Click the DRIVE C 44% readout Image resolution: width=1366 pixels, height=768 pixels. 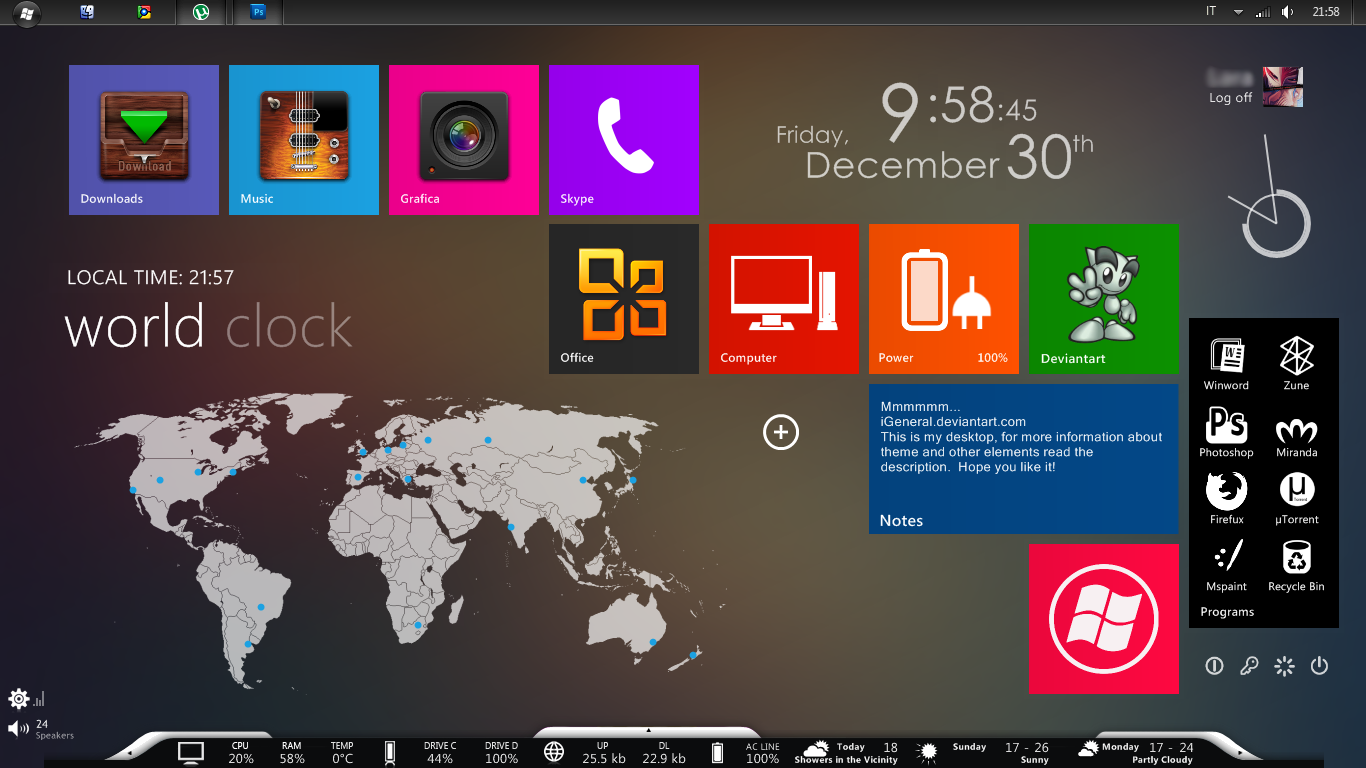pyautogui.click(x=440, y=753)
